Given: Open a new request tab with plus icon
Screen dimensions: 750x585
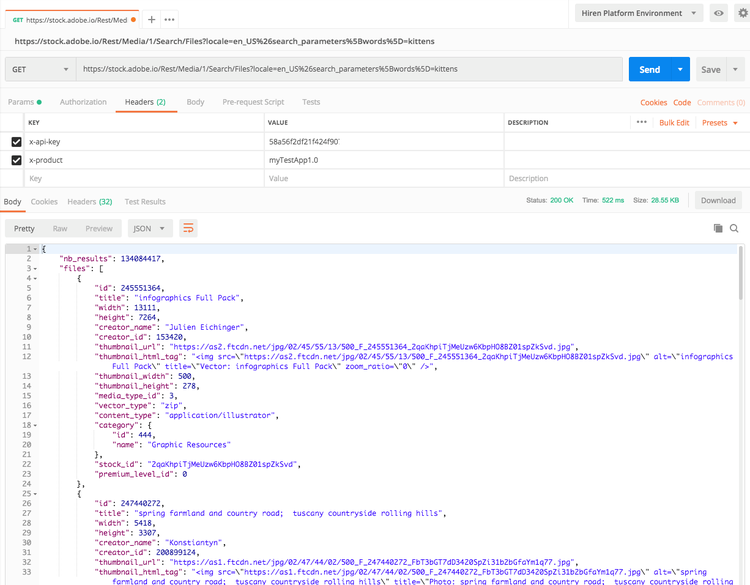Looking at the screenshot, I should 151,19.
